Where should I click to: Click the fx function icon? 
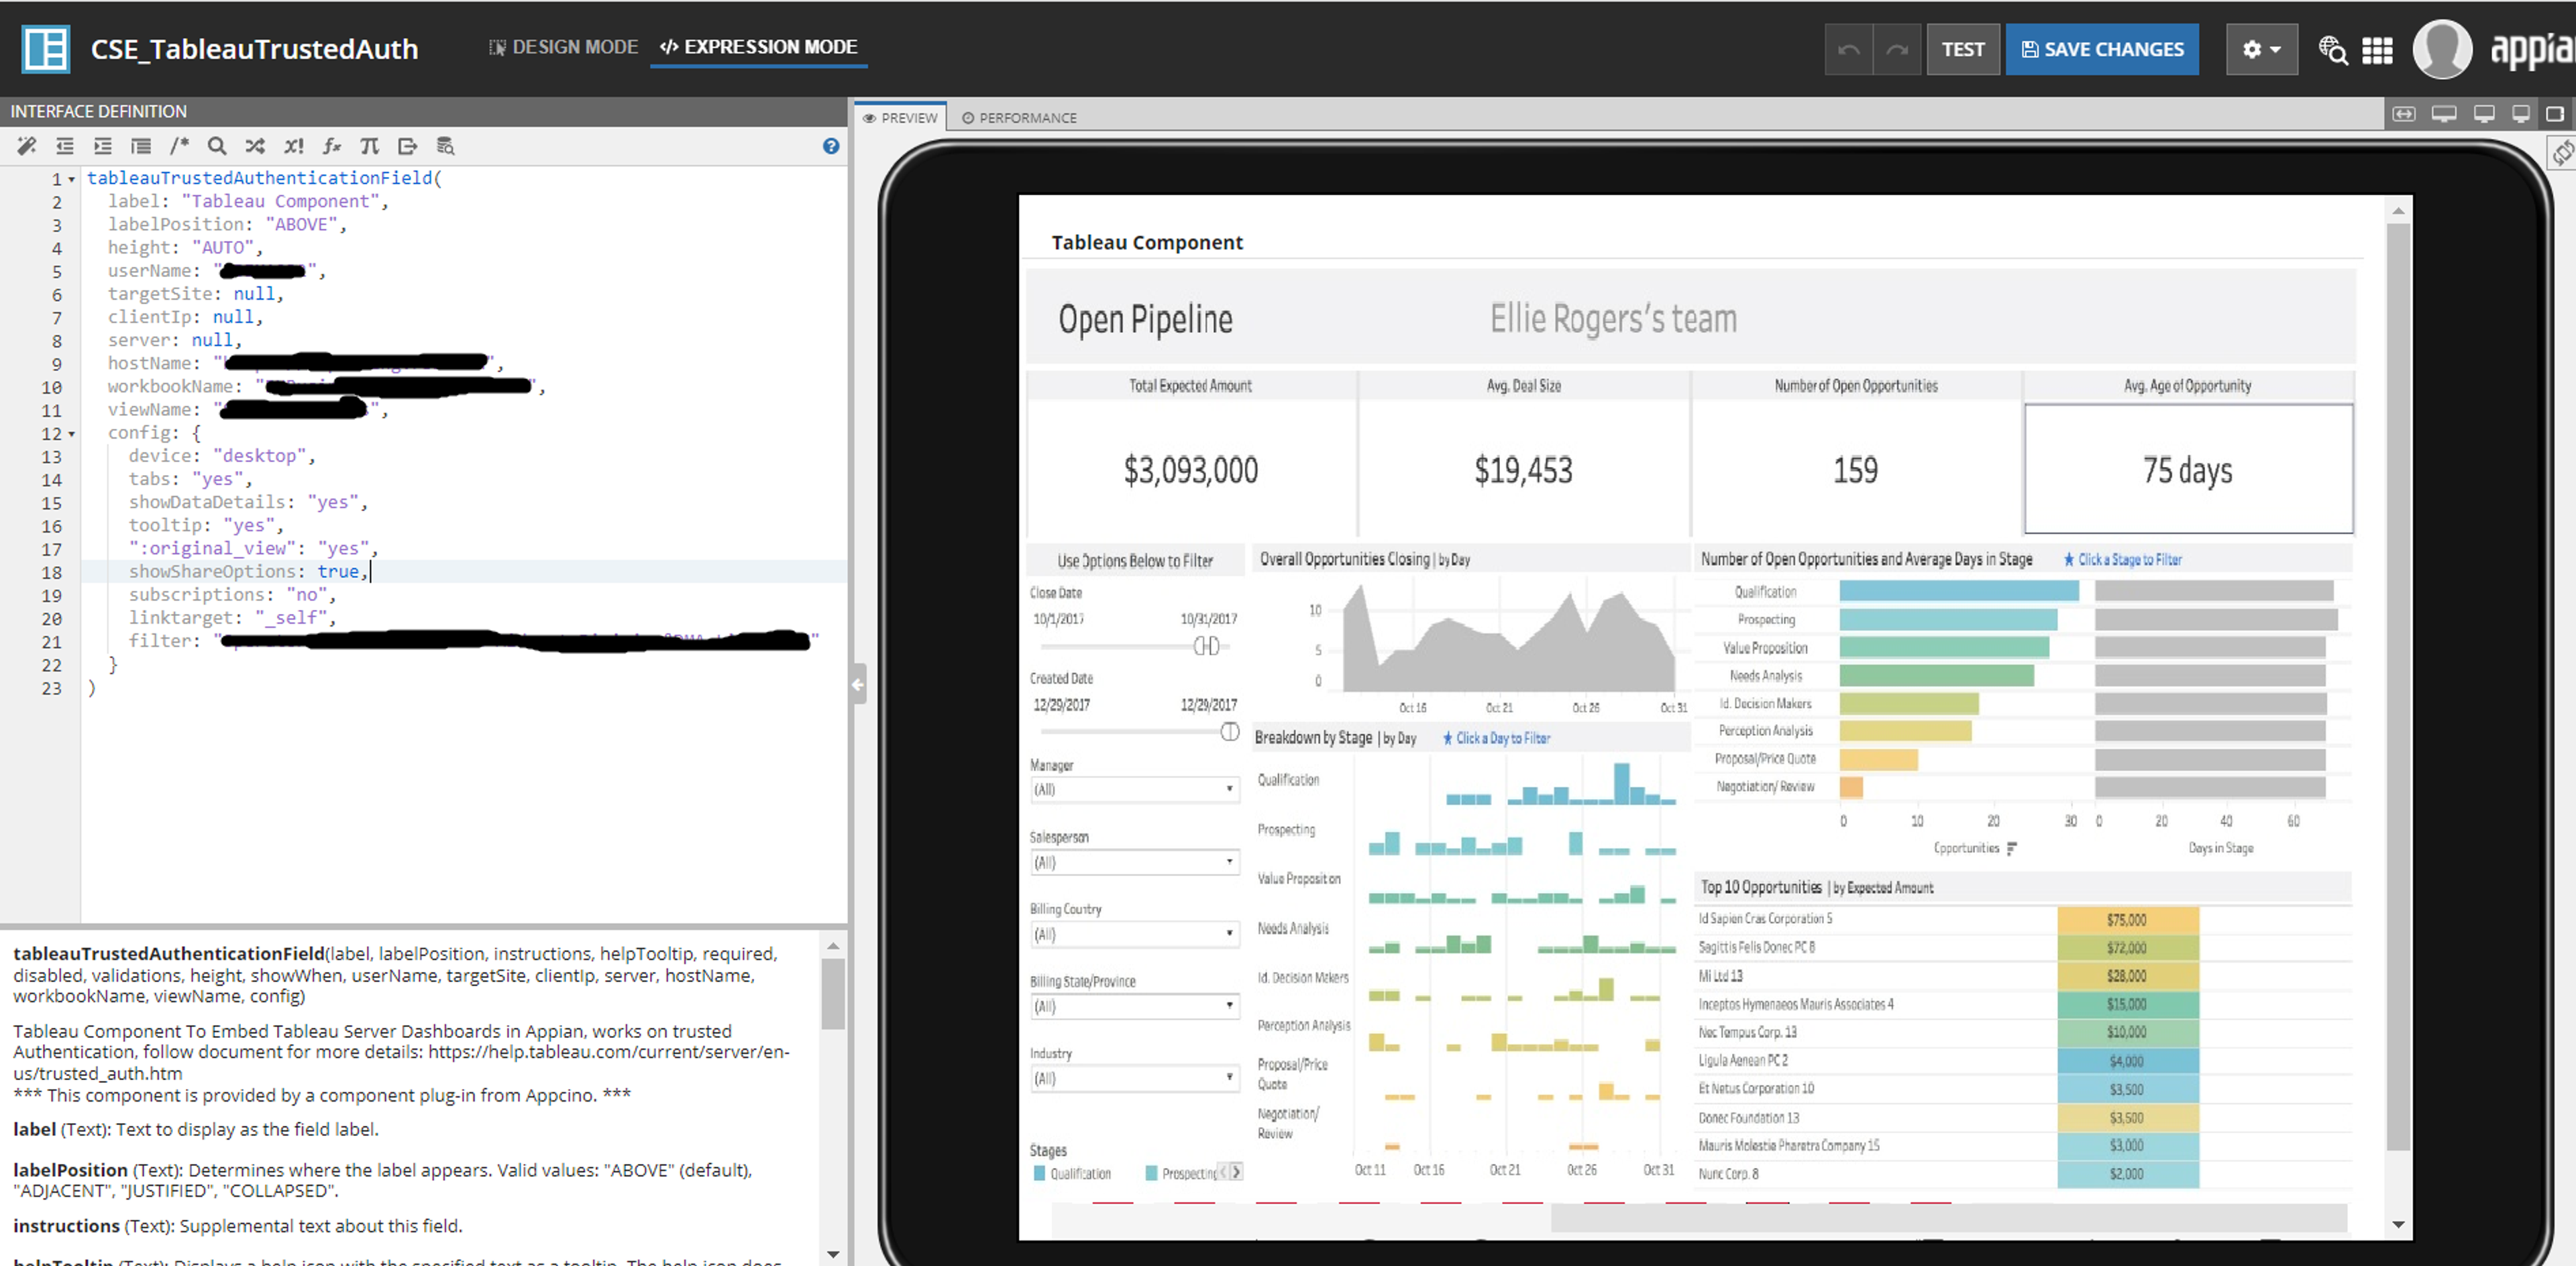(x=332, y=146)
